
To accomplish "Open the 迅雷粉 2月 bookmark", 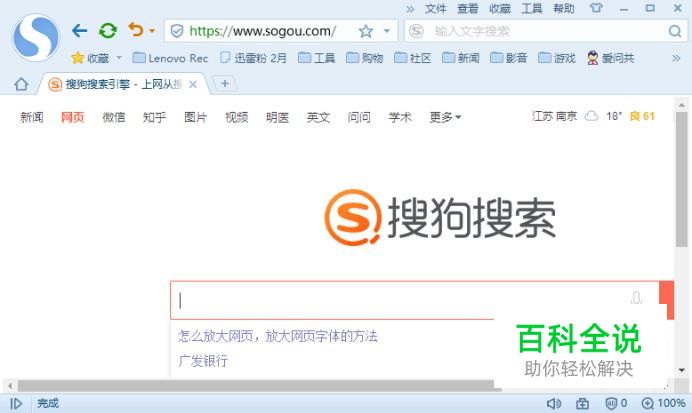I will tap(253, 58).
